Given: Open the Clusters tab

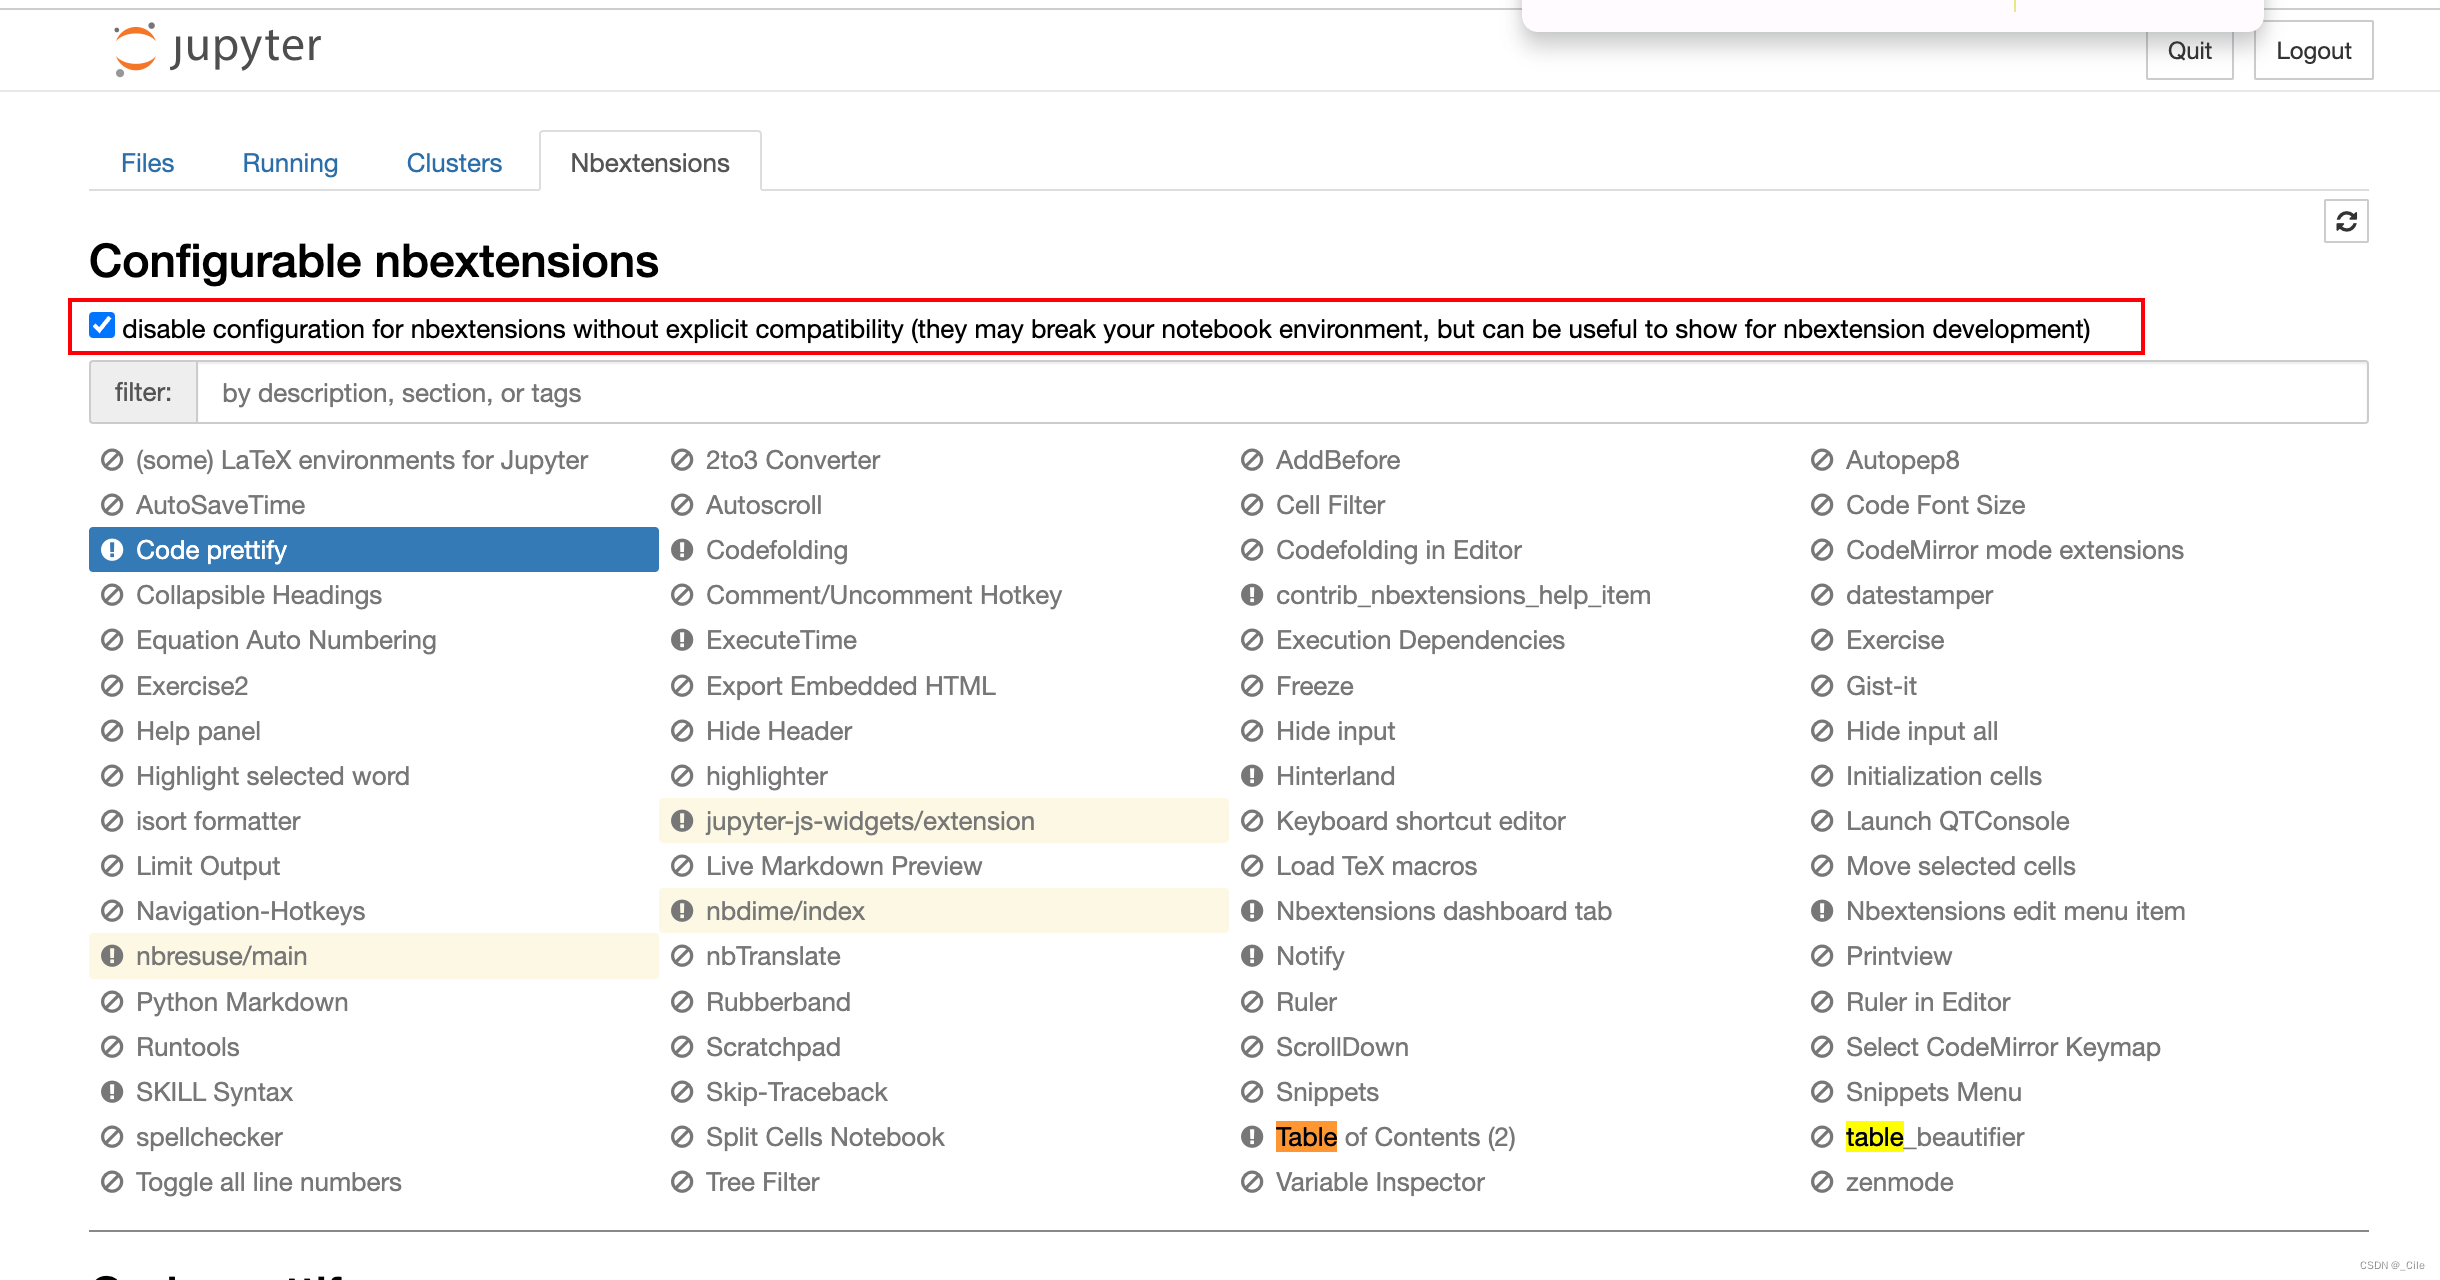Looking at the screenshot, I should point(454,162).
